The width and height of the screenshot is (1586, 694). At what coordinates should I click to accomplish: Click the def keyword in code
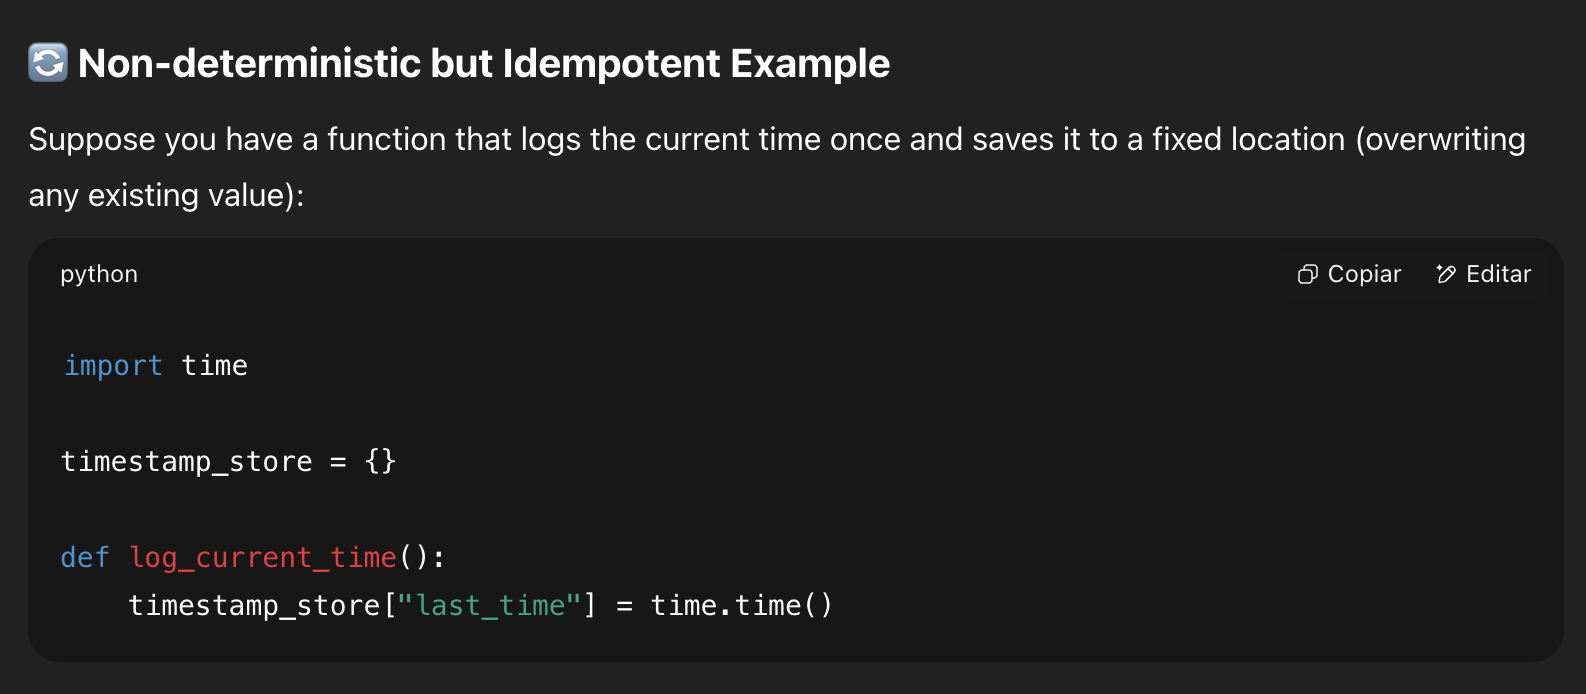[x=84, y=558]
